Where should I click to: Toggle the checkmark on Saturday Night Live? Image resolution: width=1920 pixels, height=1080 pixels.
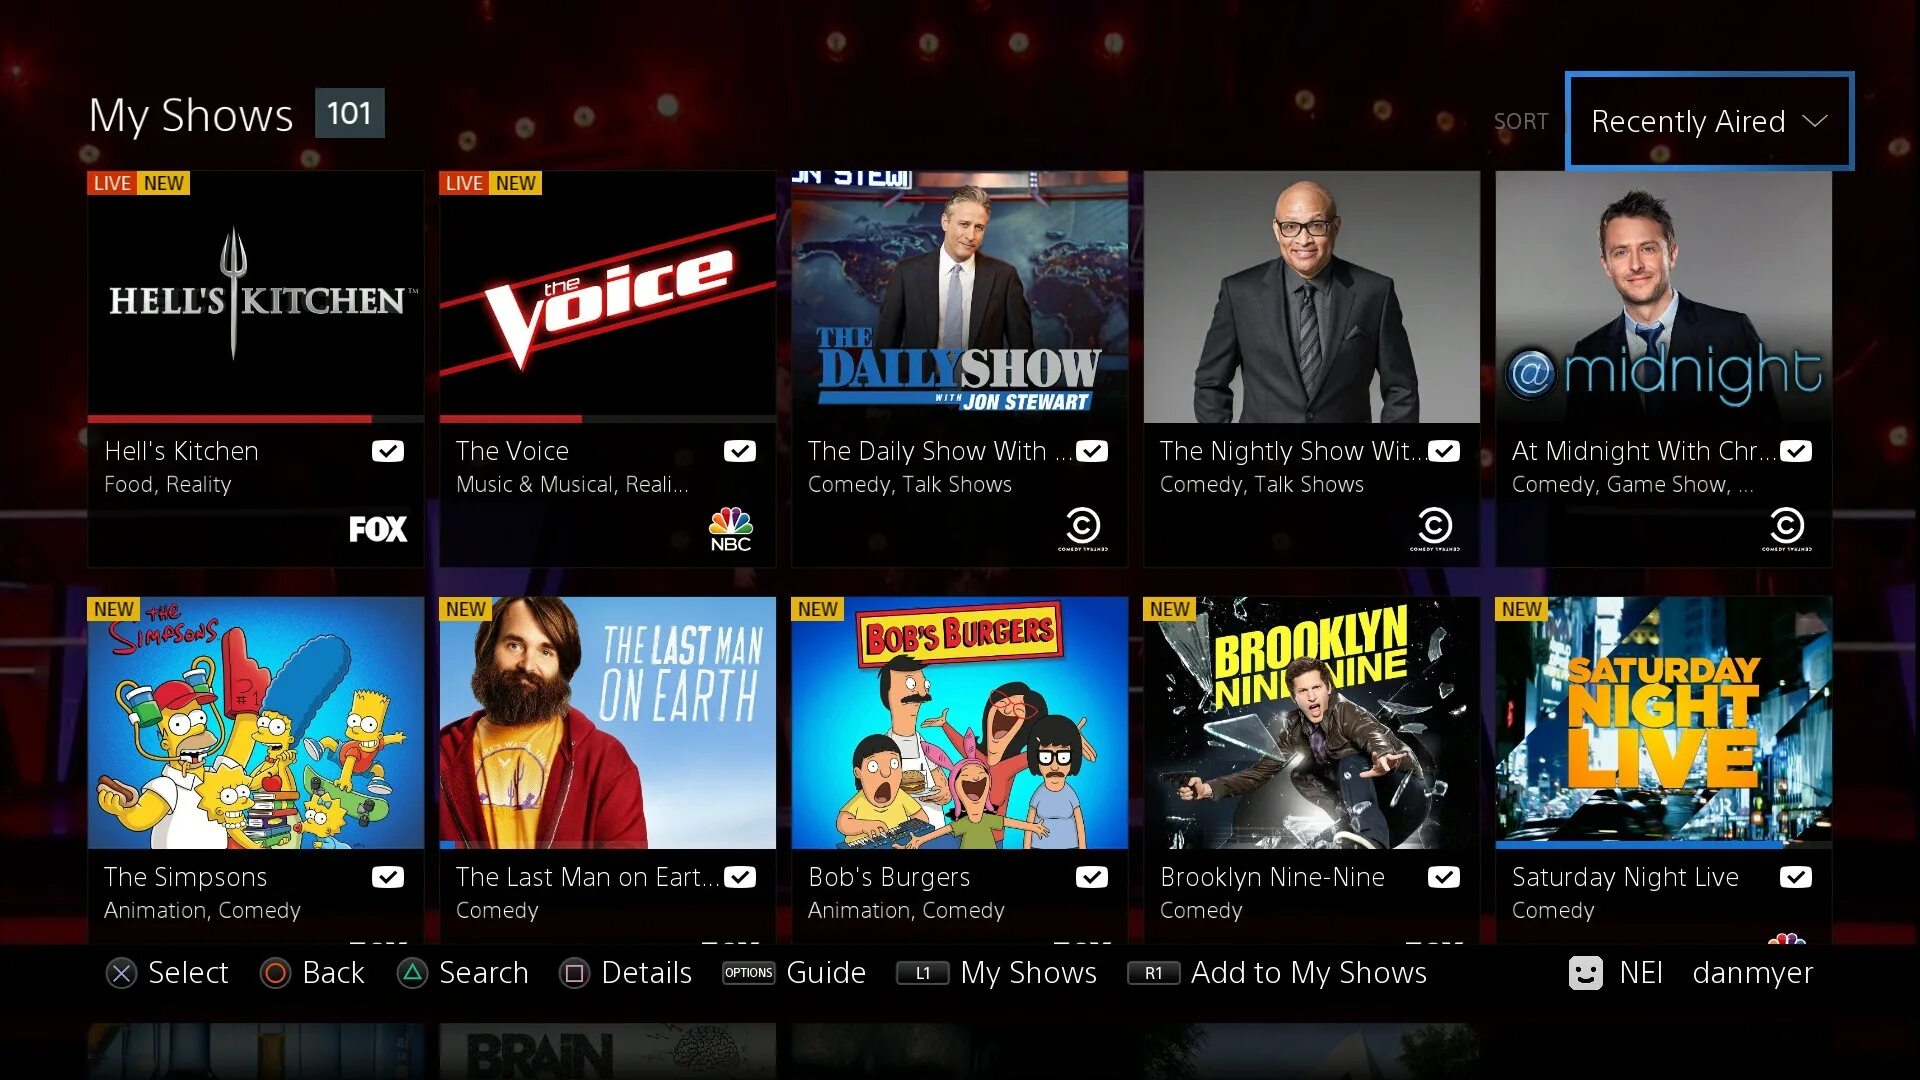tap(1795, 877)
